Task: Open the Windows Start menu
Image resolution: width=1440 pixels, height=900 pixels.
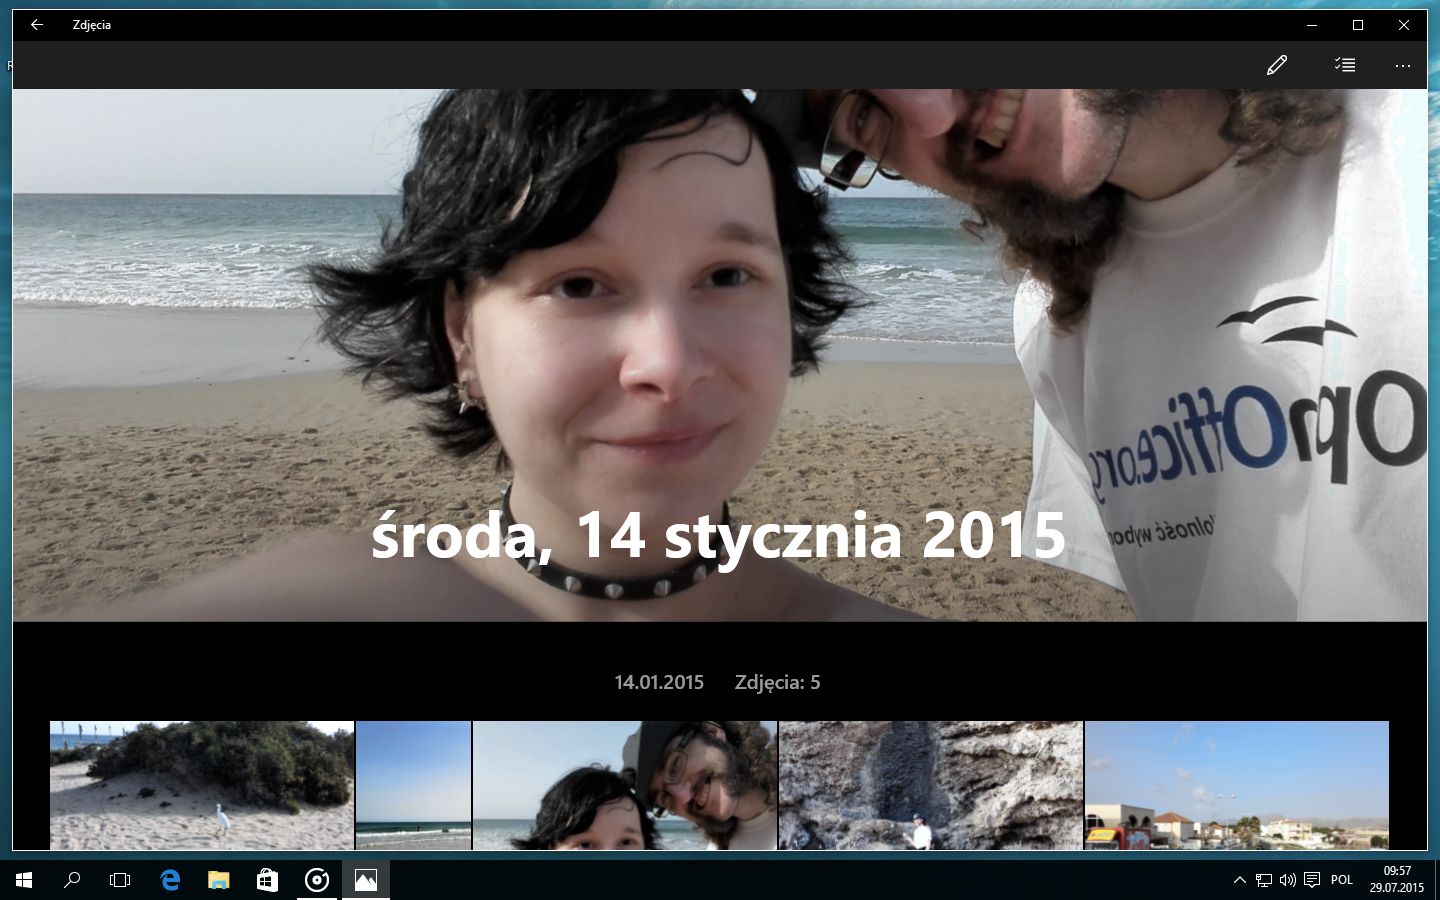Action: (24, 880)
